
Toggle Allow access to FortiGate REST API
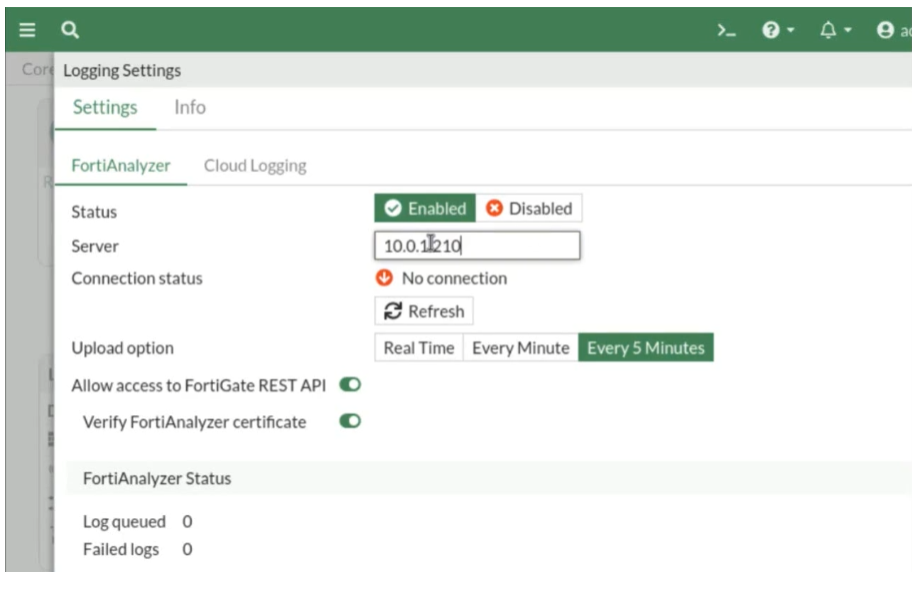tap(350, 385)
